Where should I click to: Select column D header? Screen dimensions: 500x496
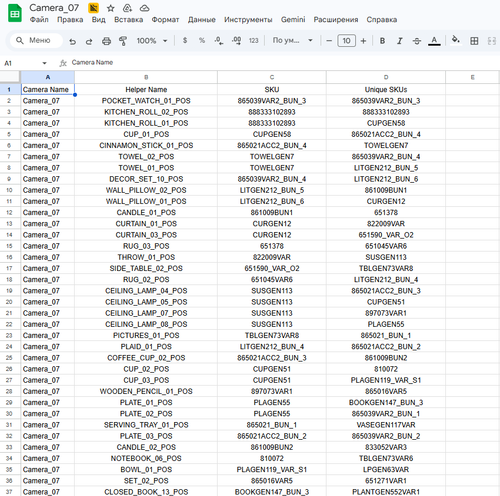pos(386,77)
